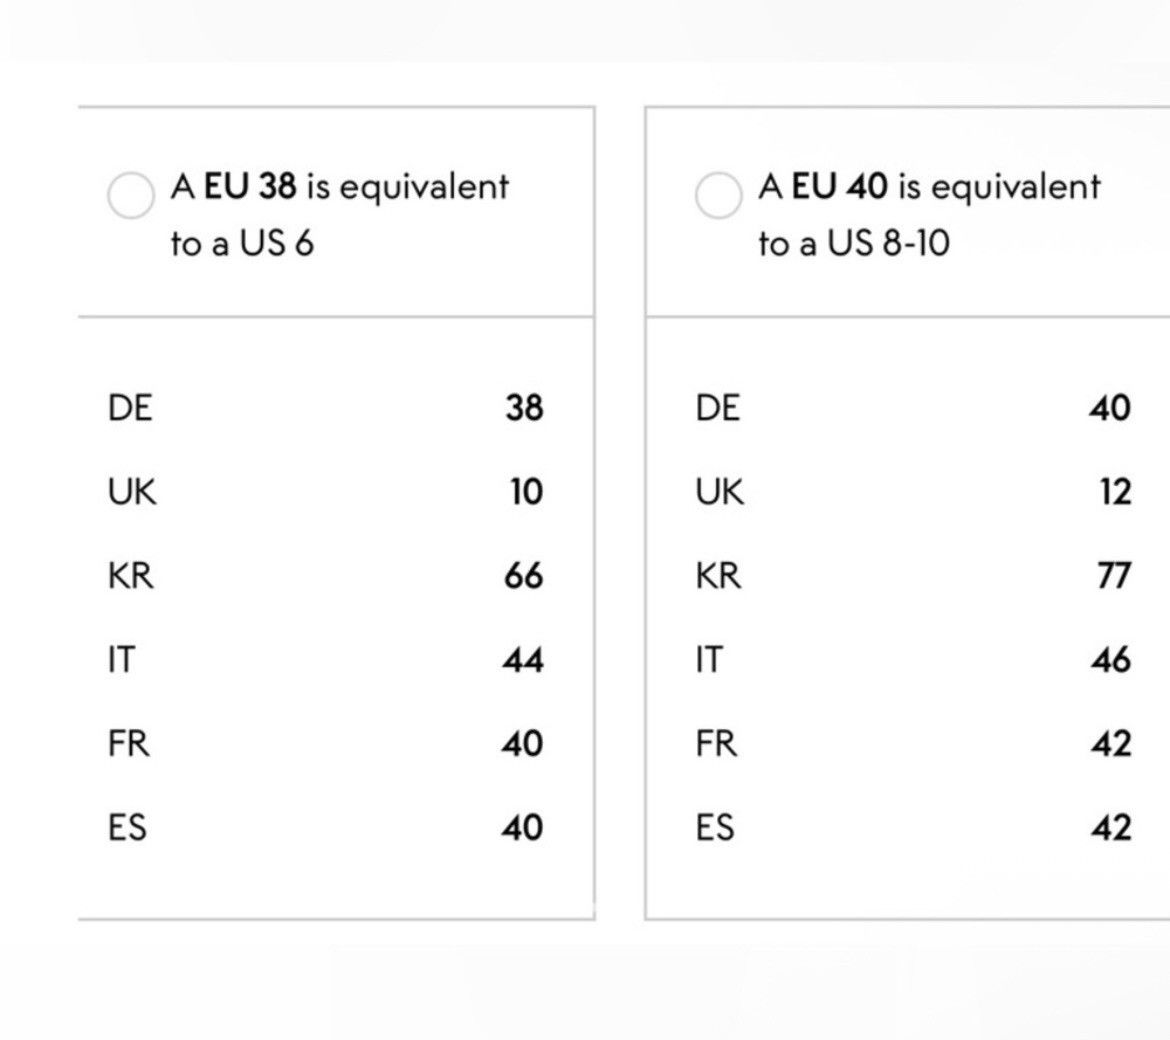
Task: Click the UK 12 size value
Action: click(1116, 492)
